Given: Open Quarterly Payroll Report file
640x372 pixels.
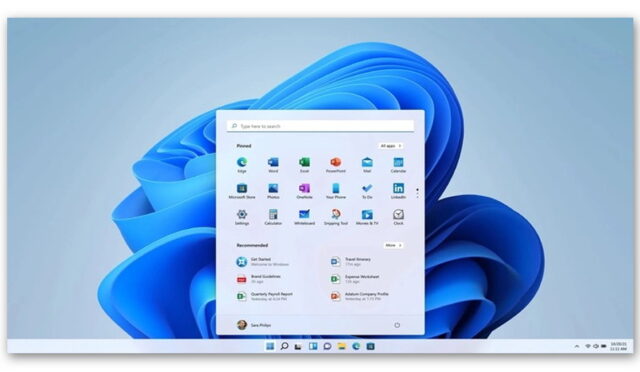Looking at the screenshot, I should tap(265, 296).
